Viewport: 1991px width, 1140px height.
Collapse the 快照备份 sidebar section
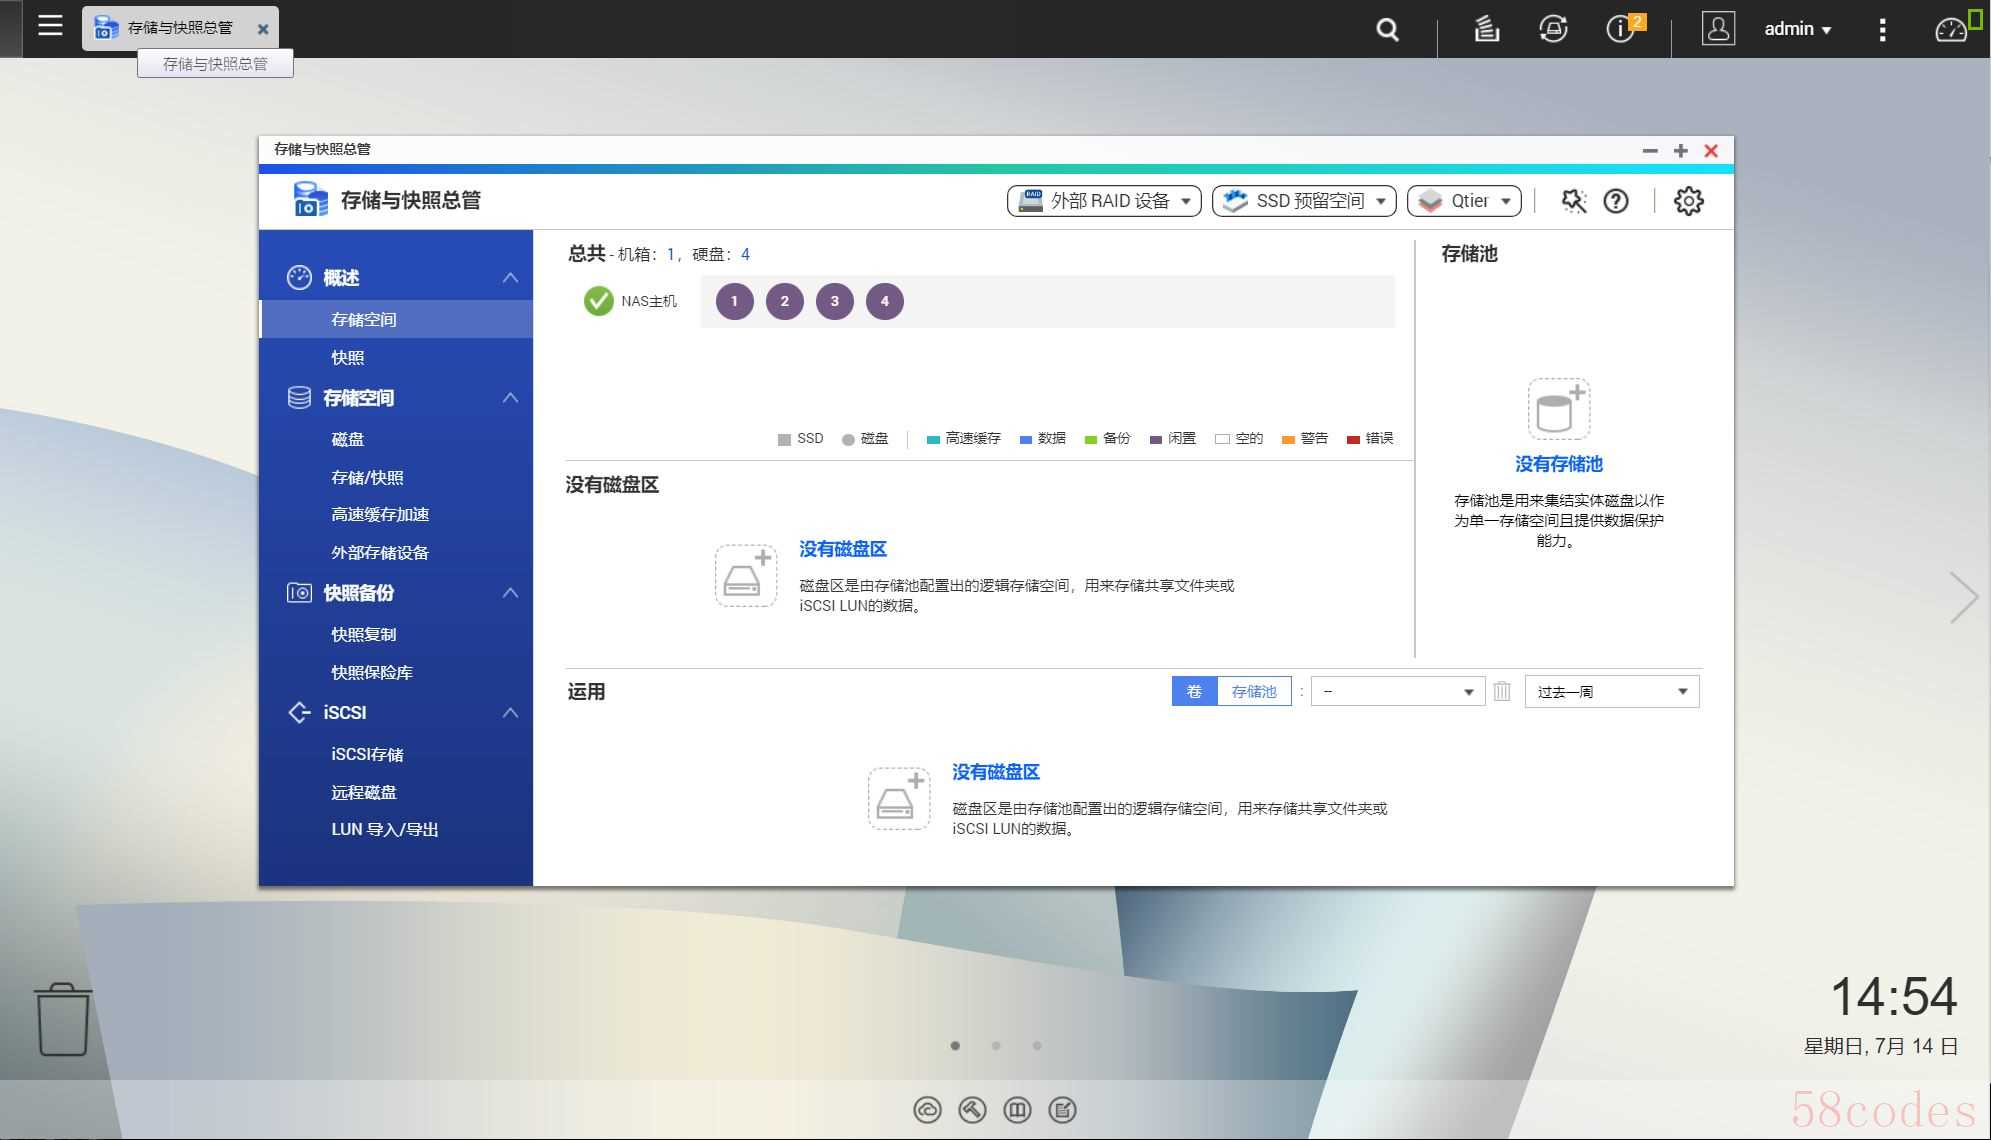pyautogui.click(x=510, y=593)
